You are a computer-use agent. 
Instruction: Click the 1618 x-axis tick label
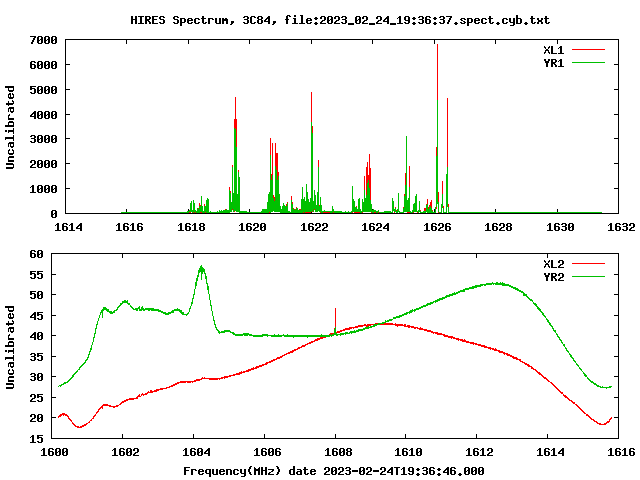click(191, 227)
